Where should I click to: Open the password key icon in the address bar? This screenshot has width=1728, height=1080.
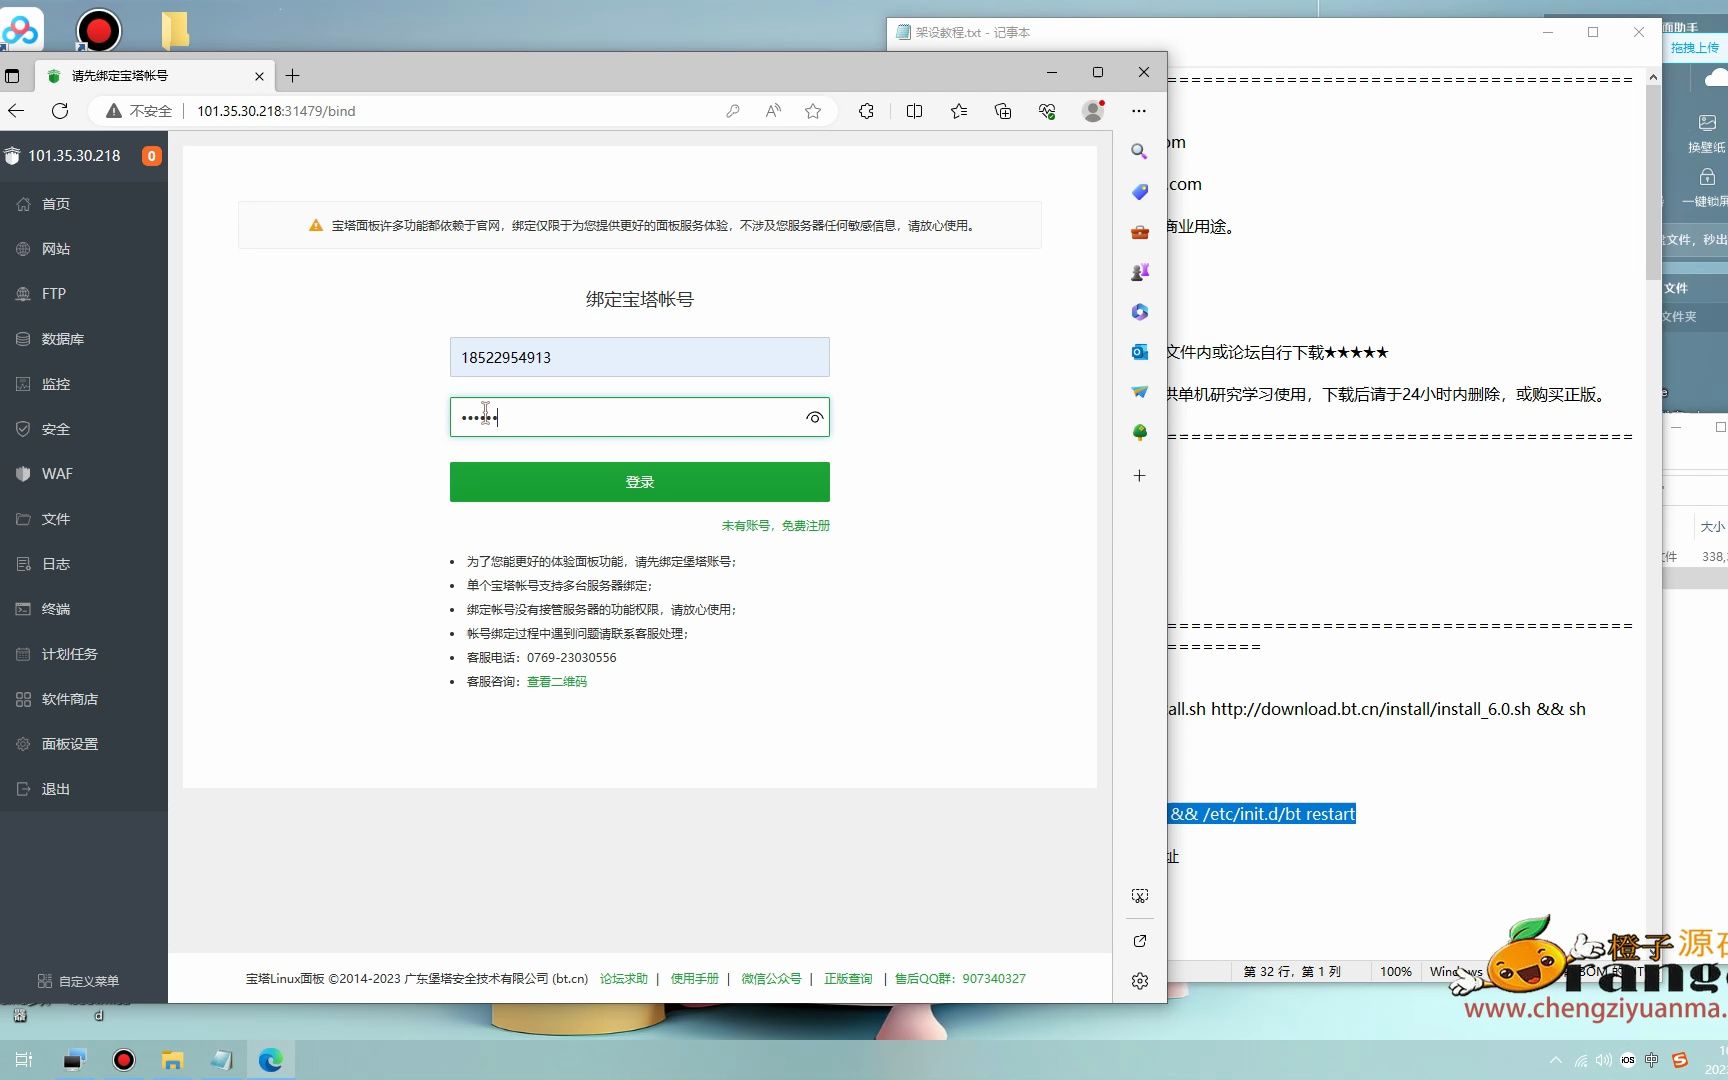733,111
